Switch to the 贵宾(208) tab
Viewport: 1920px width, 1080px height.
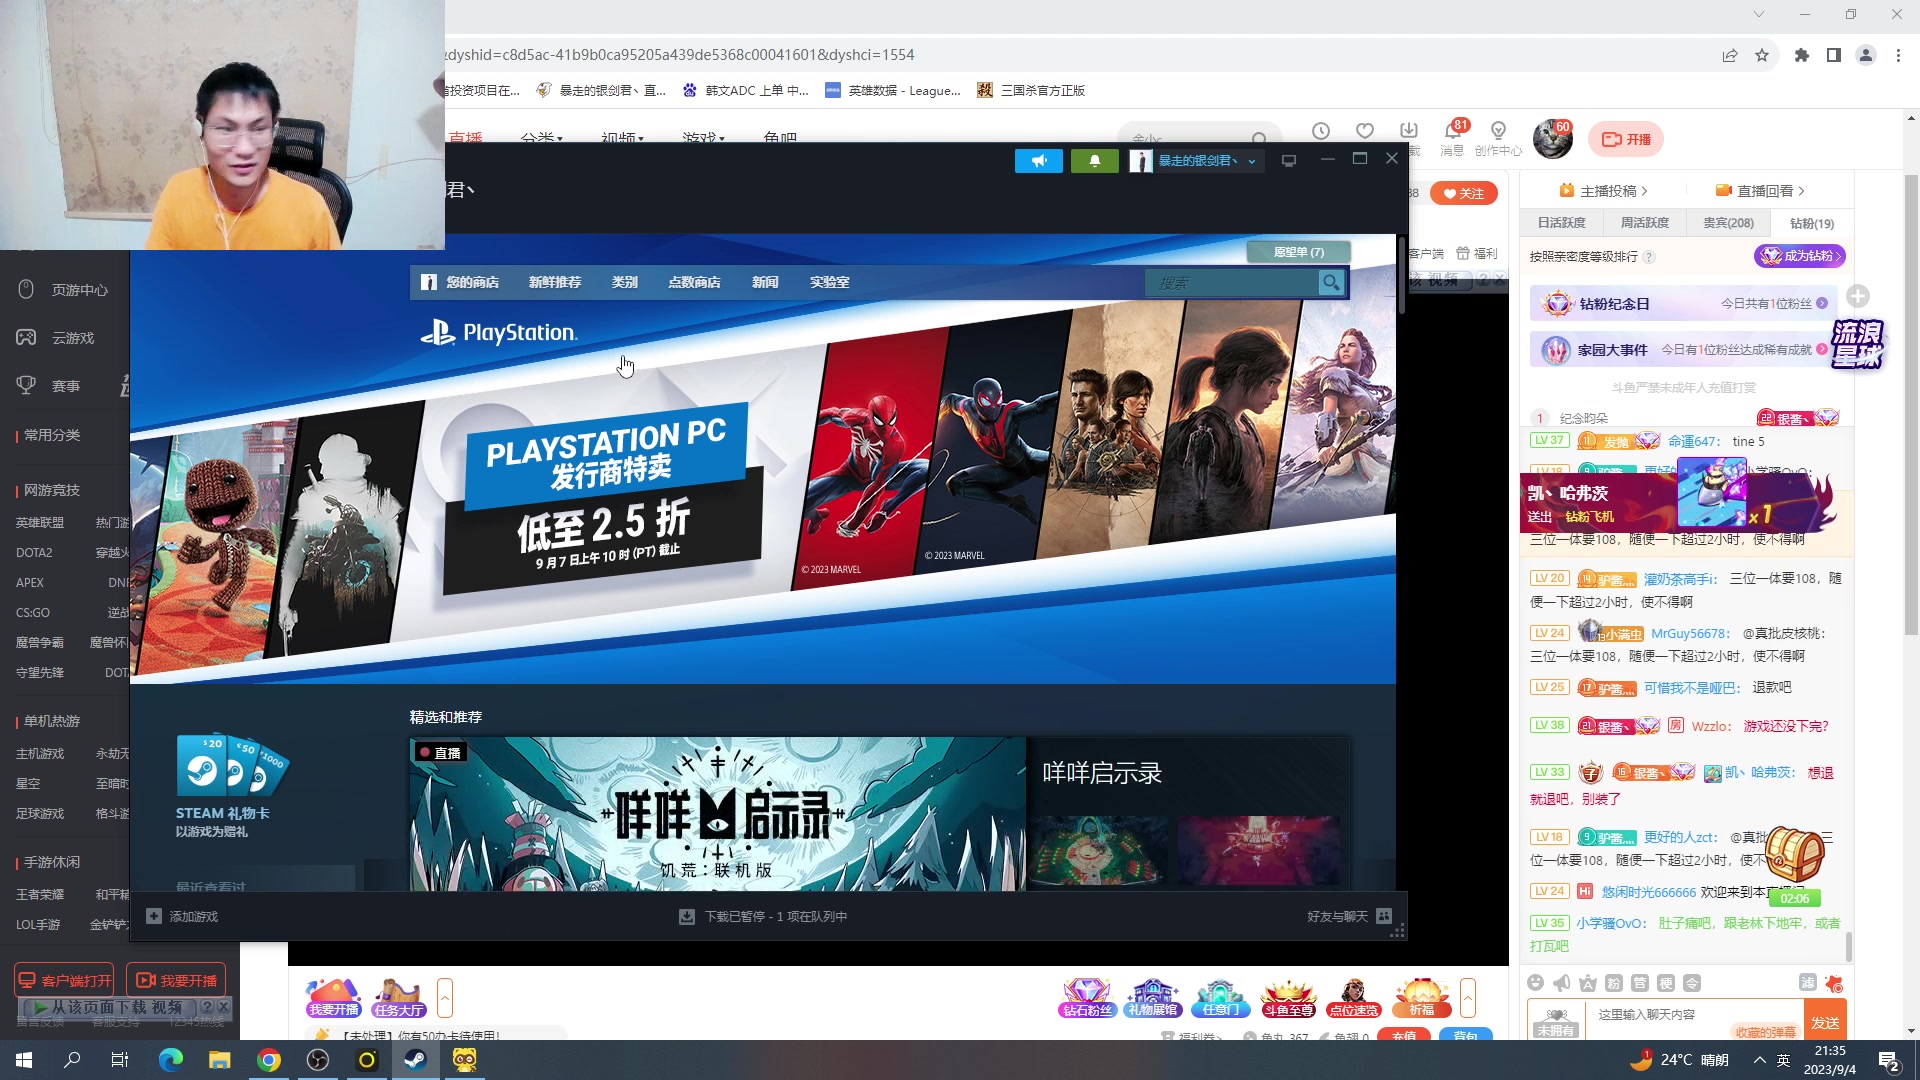[1727, 222]
